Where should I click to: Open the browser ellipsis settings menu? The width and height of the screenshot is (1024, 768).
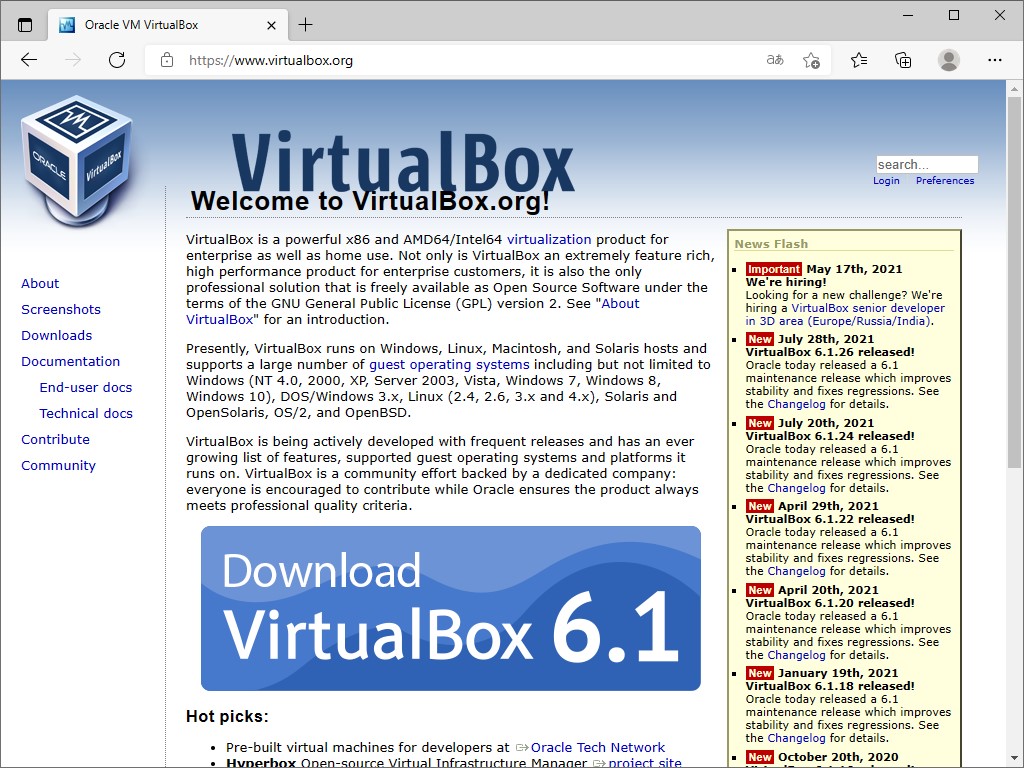[995, 60]
